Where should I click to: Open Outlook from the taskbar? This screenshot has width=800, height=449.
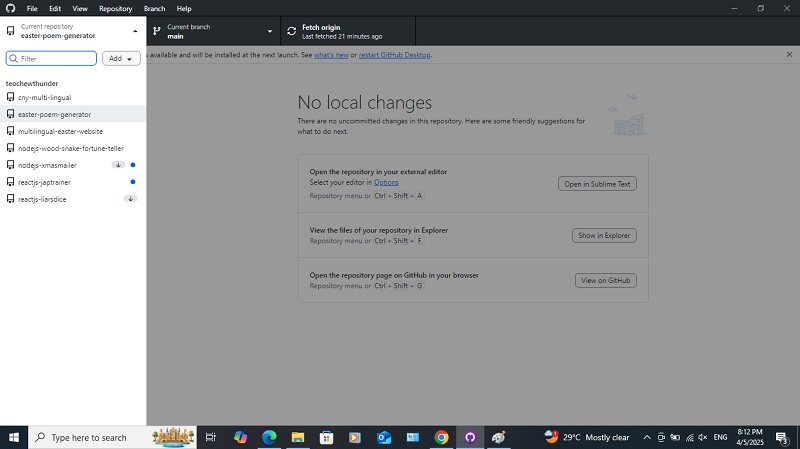pos(384,437)
